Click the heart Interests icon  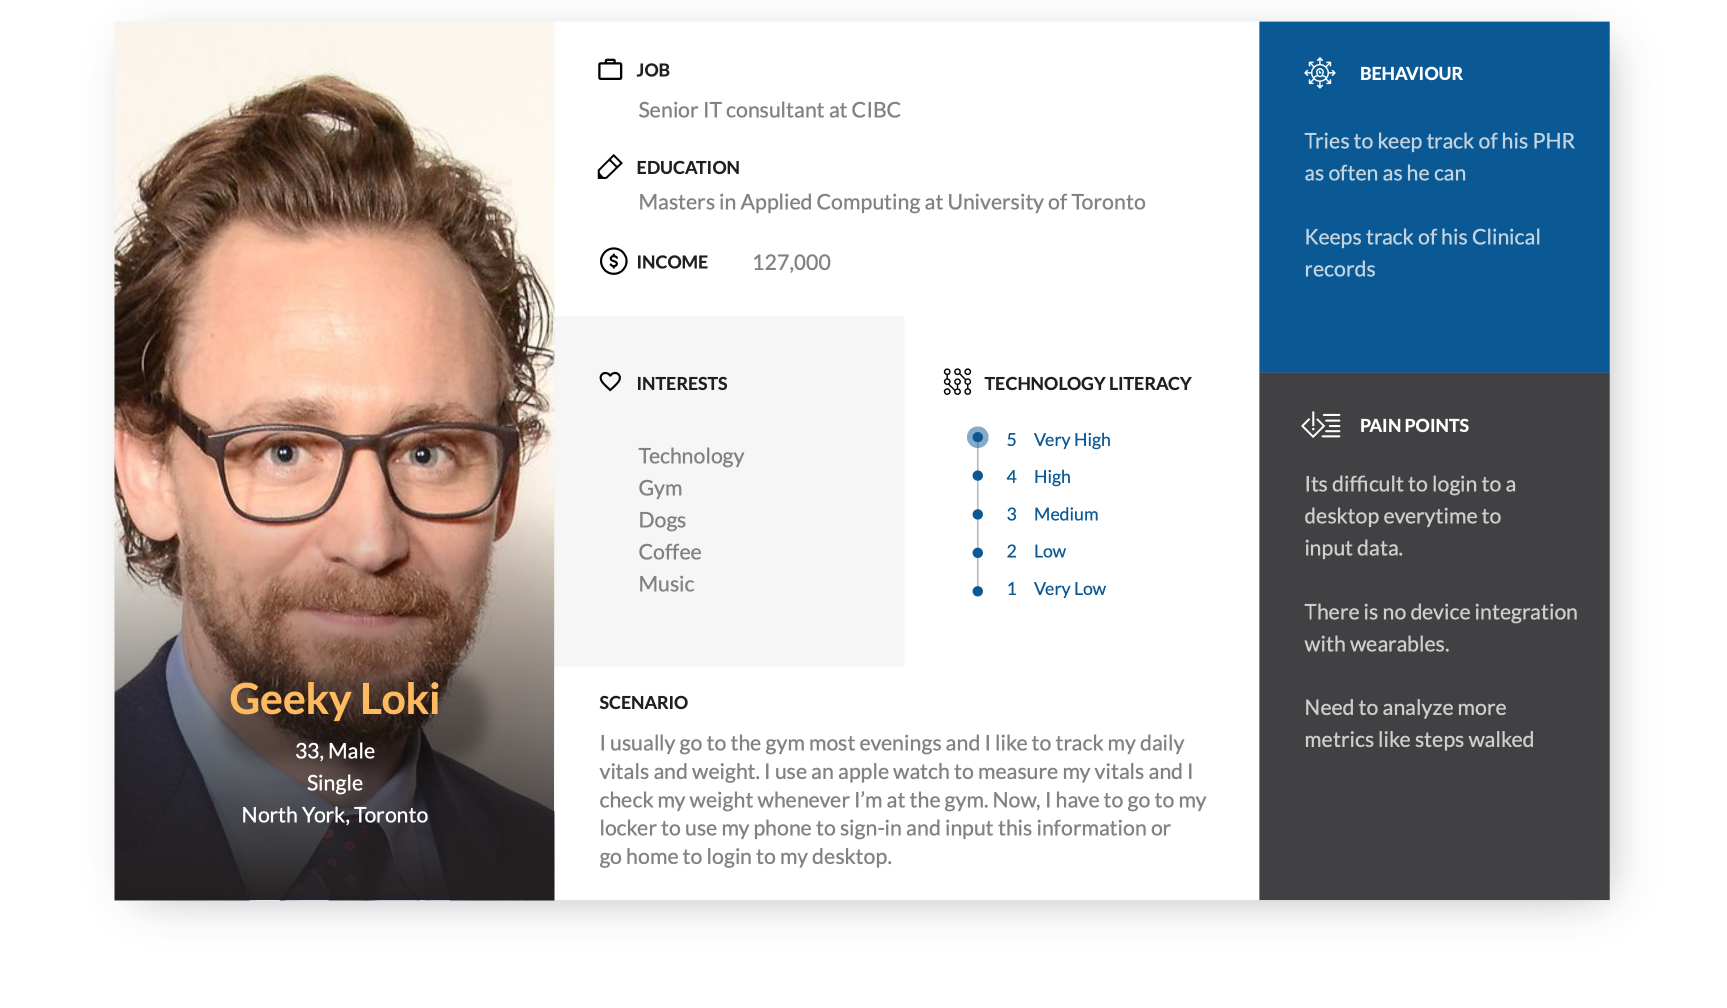(610, 382)
